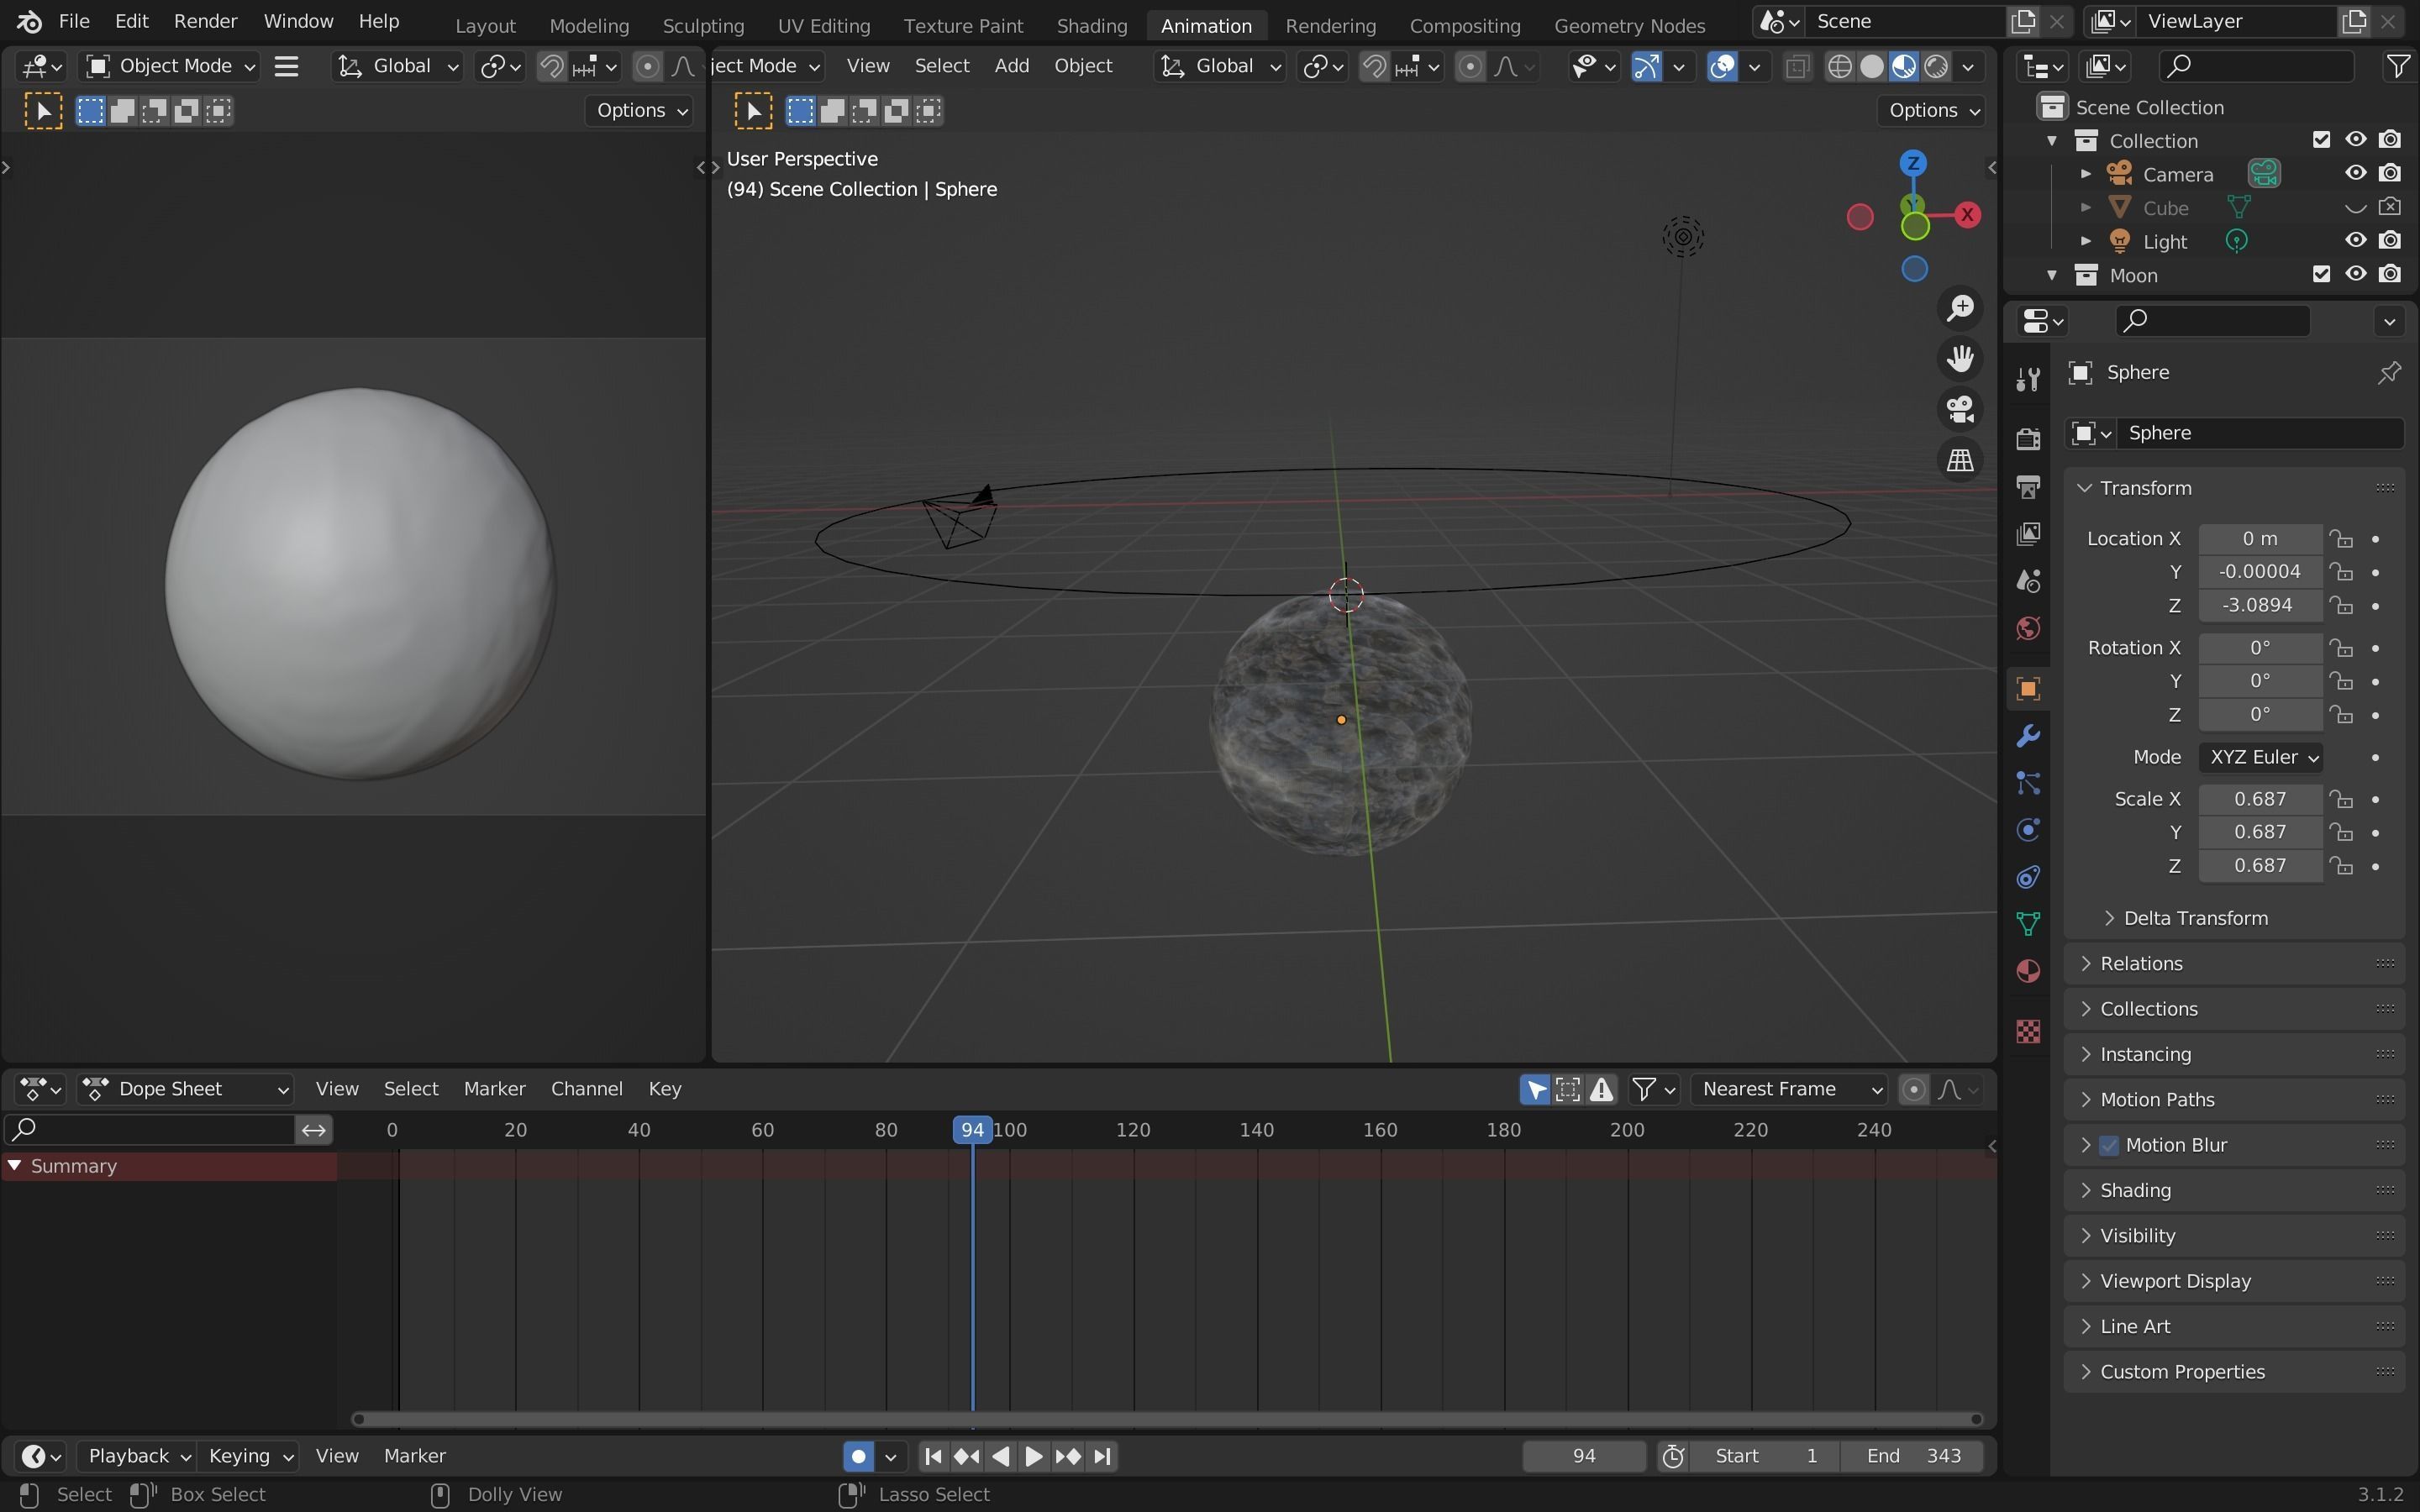Open the World Properties tab

[x=2028, y=628]
